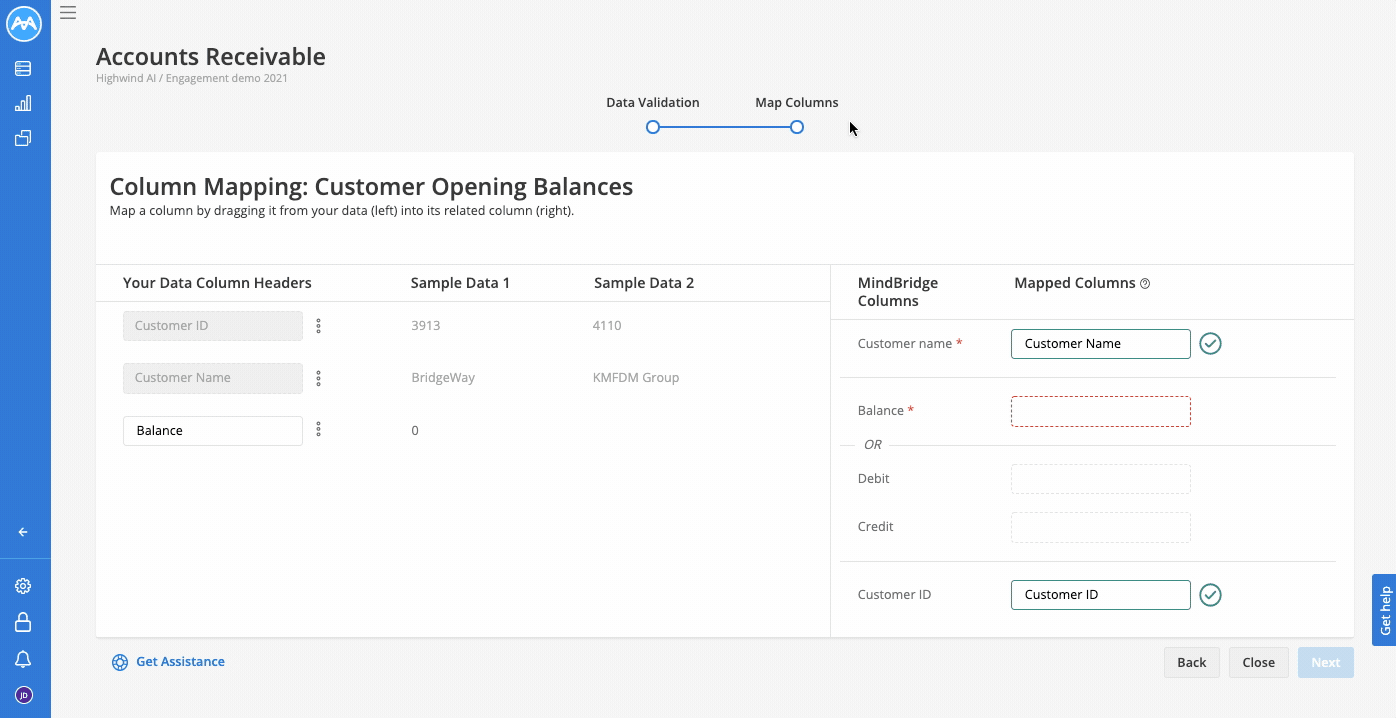
Task: Click the Close button
Action: (1259, 663)
